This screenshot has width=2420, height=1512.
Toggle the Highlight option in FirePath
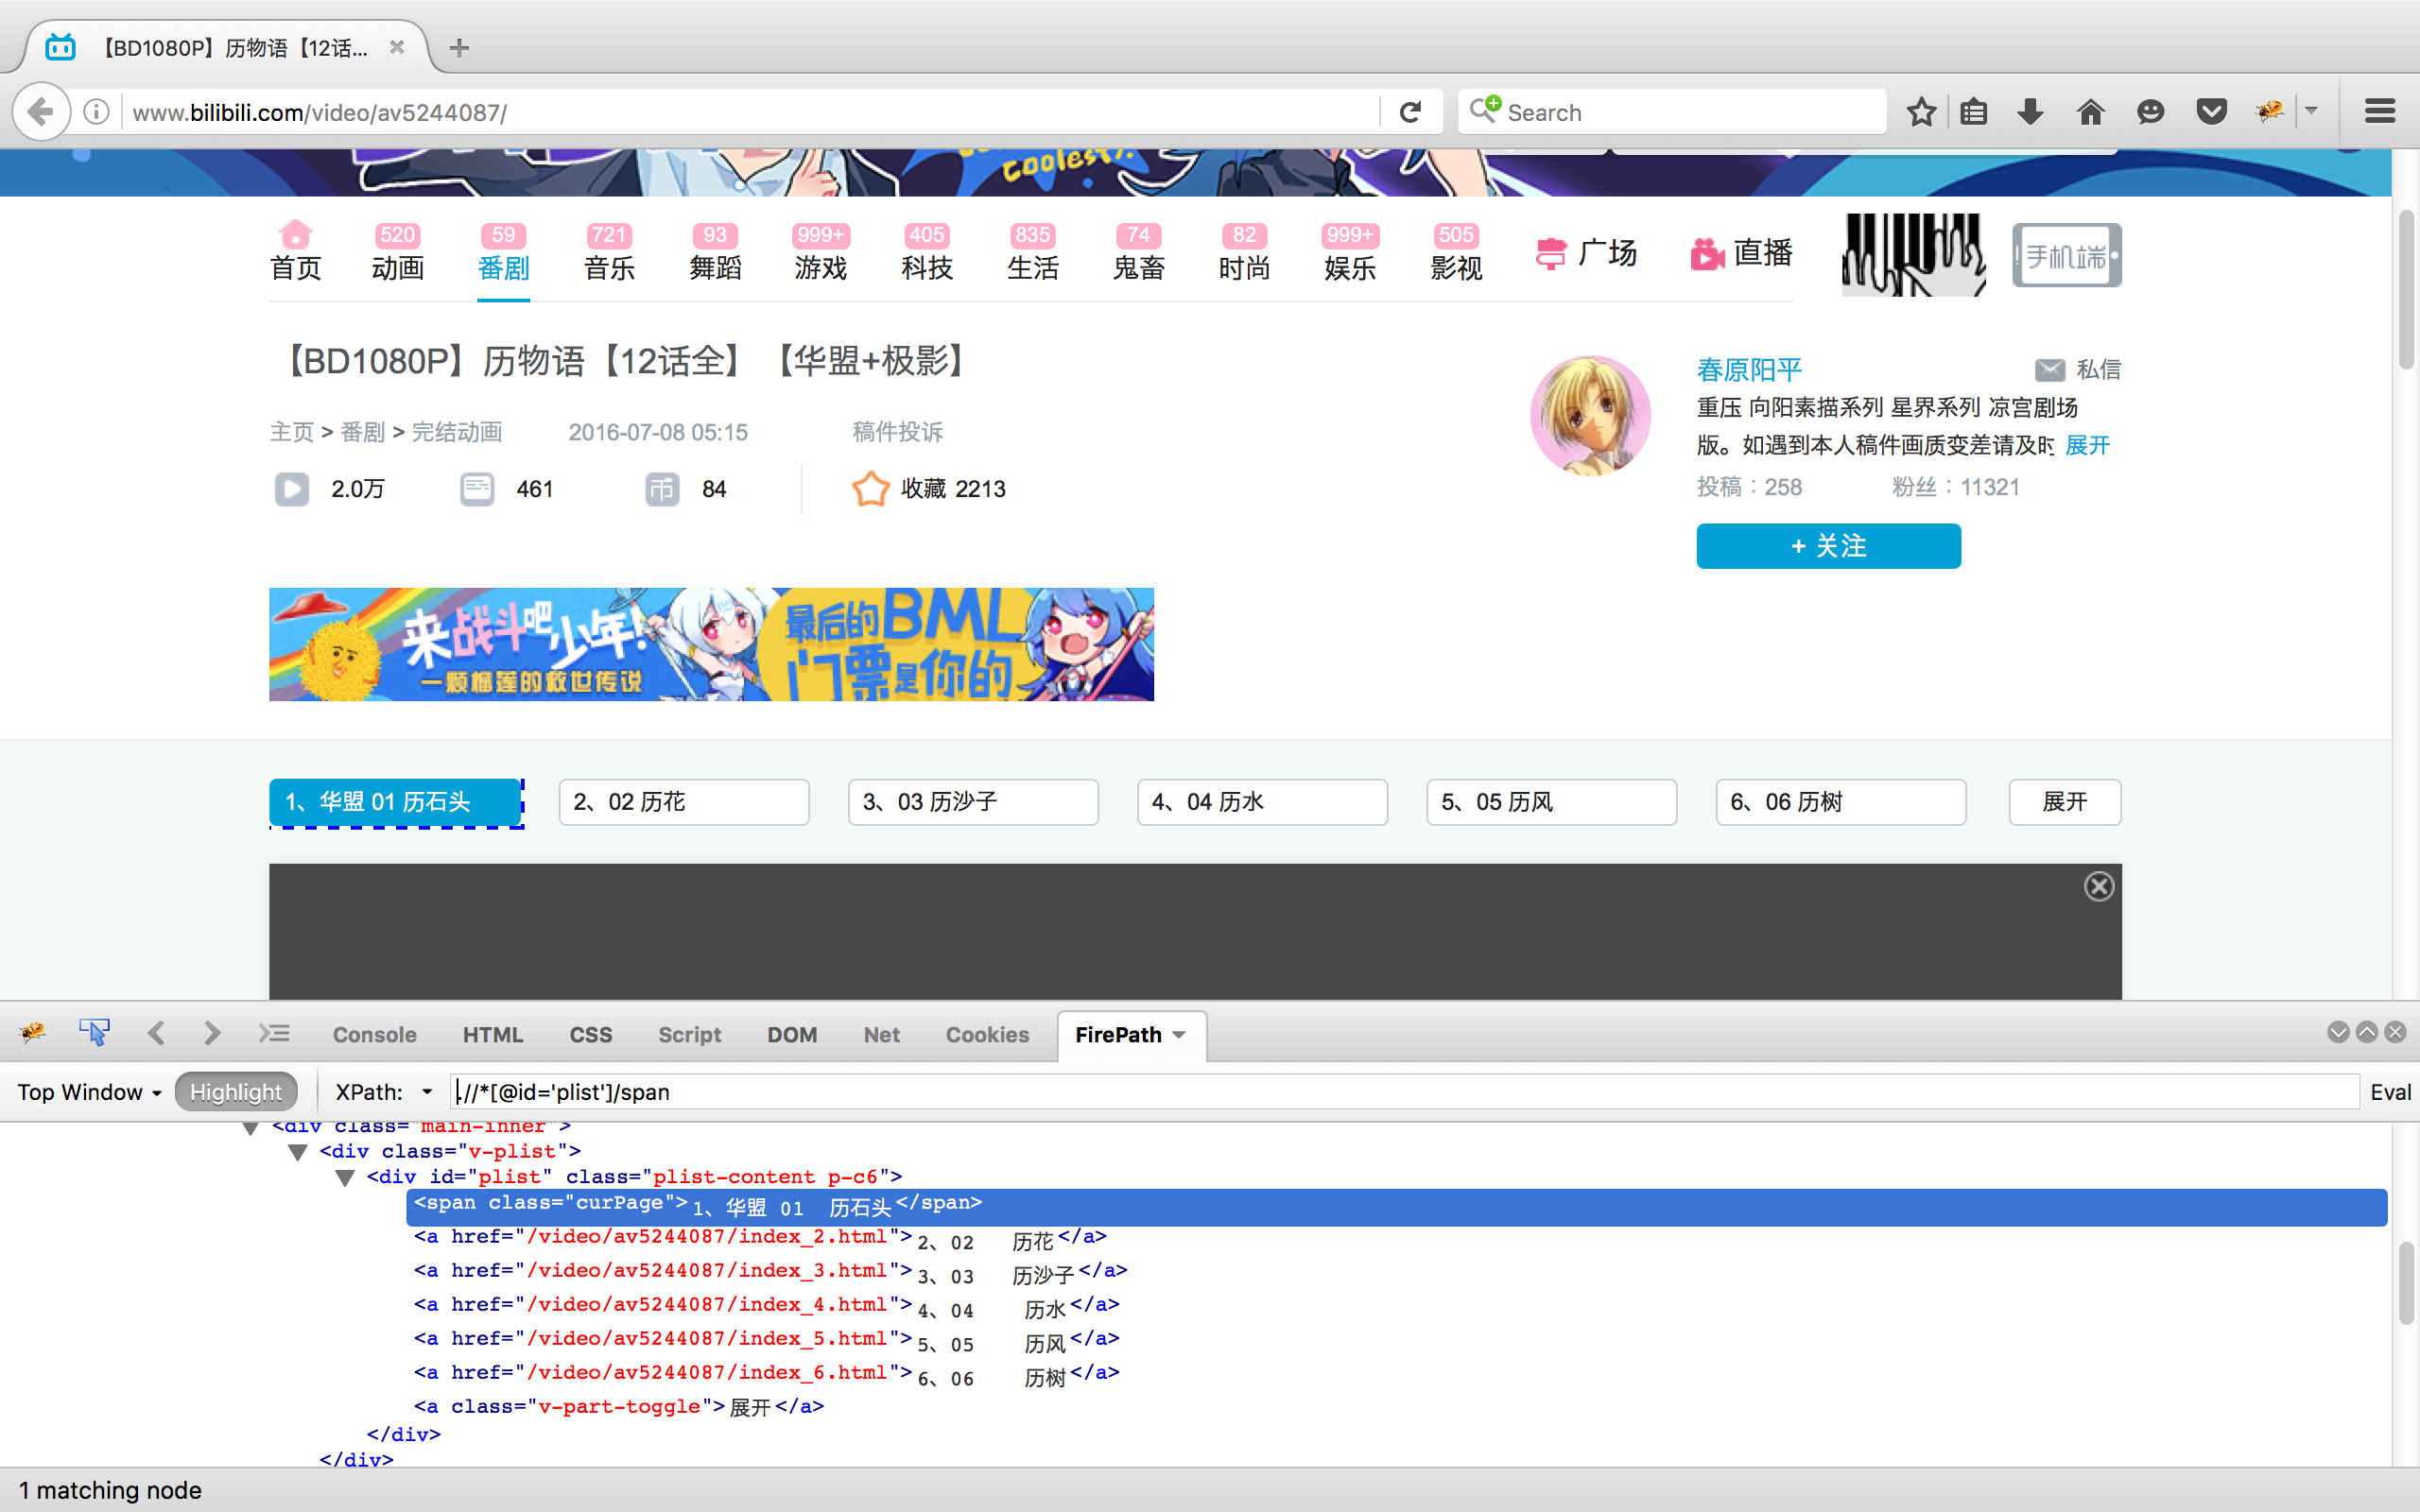236,1091
